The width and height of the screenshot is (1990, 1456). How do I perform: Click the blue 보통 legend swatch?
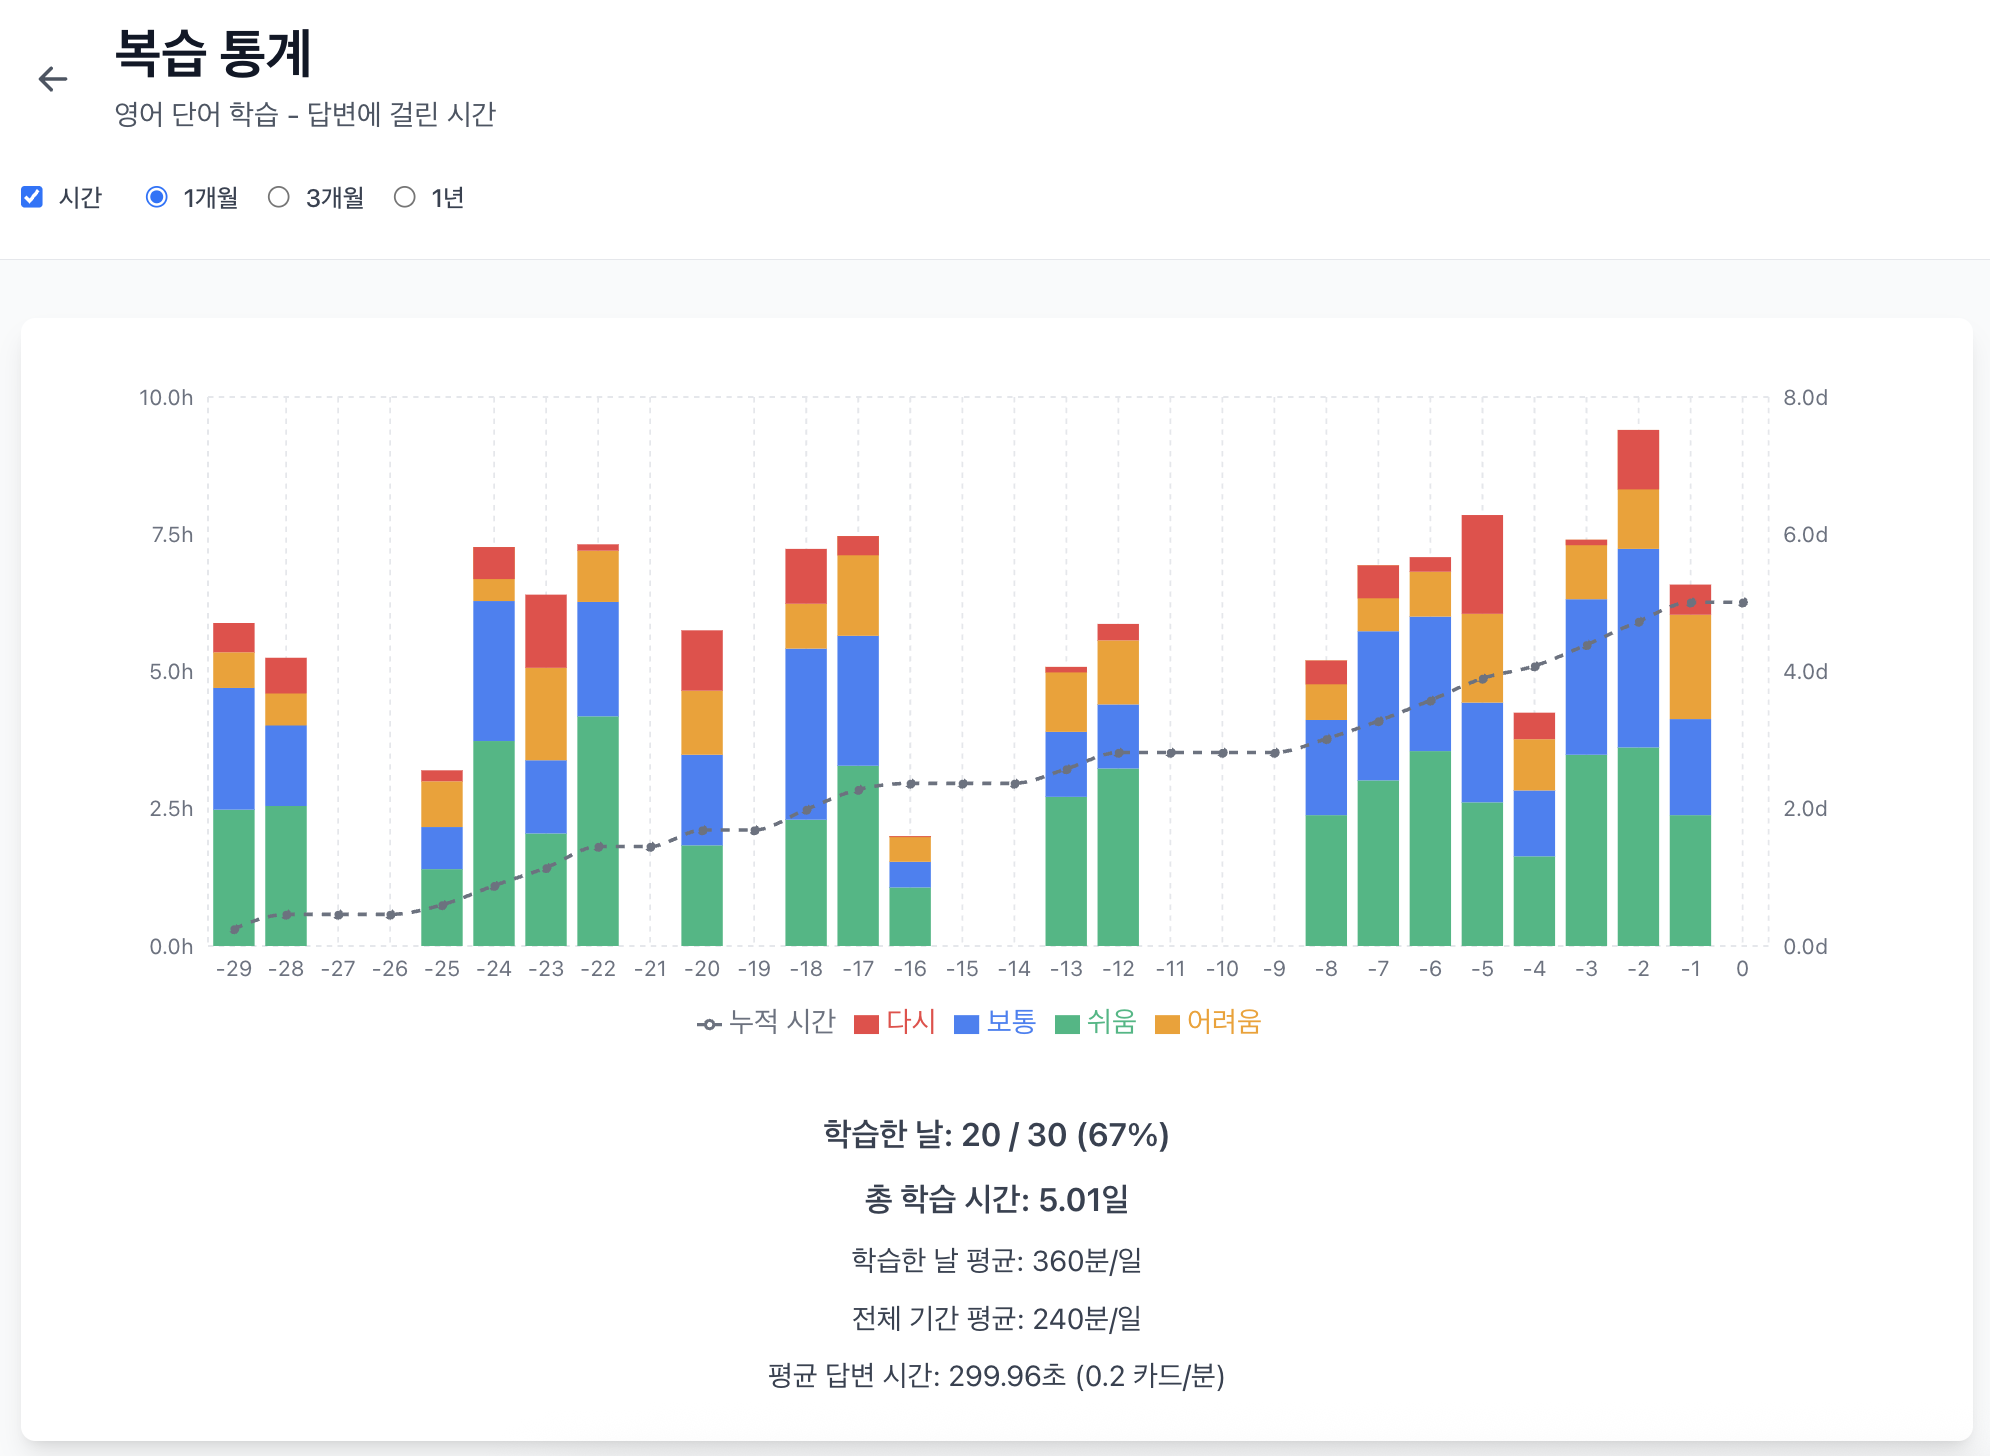(966, 1024)
